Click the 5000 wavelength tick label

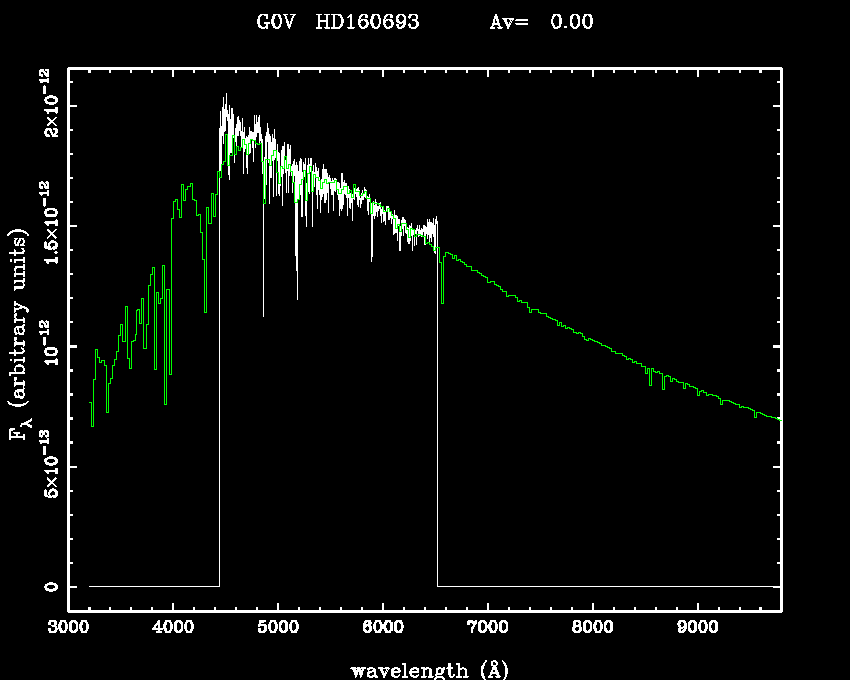278,629
